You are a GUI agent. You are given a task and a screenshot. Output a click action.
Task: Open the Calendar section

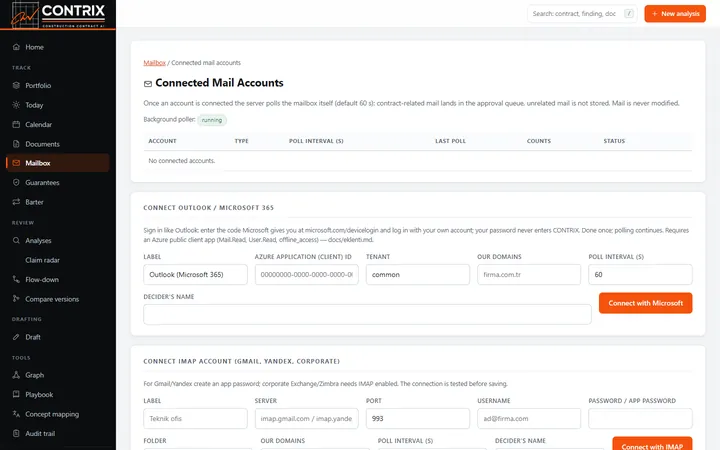tap(58, 124)
